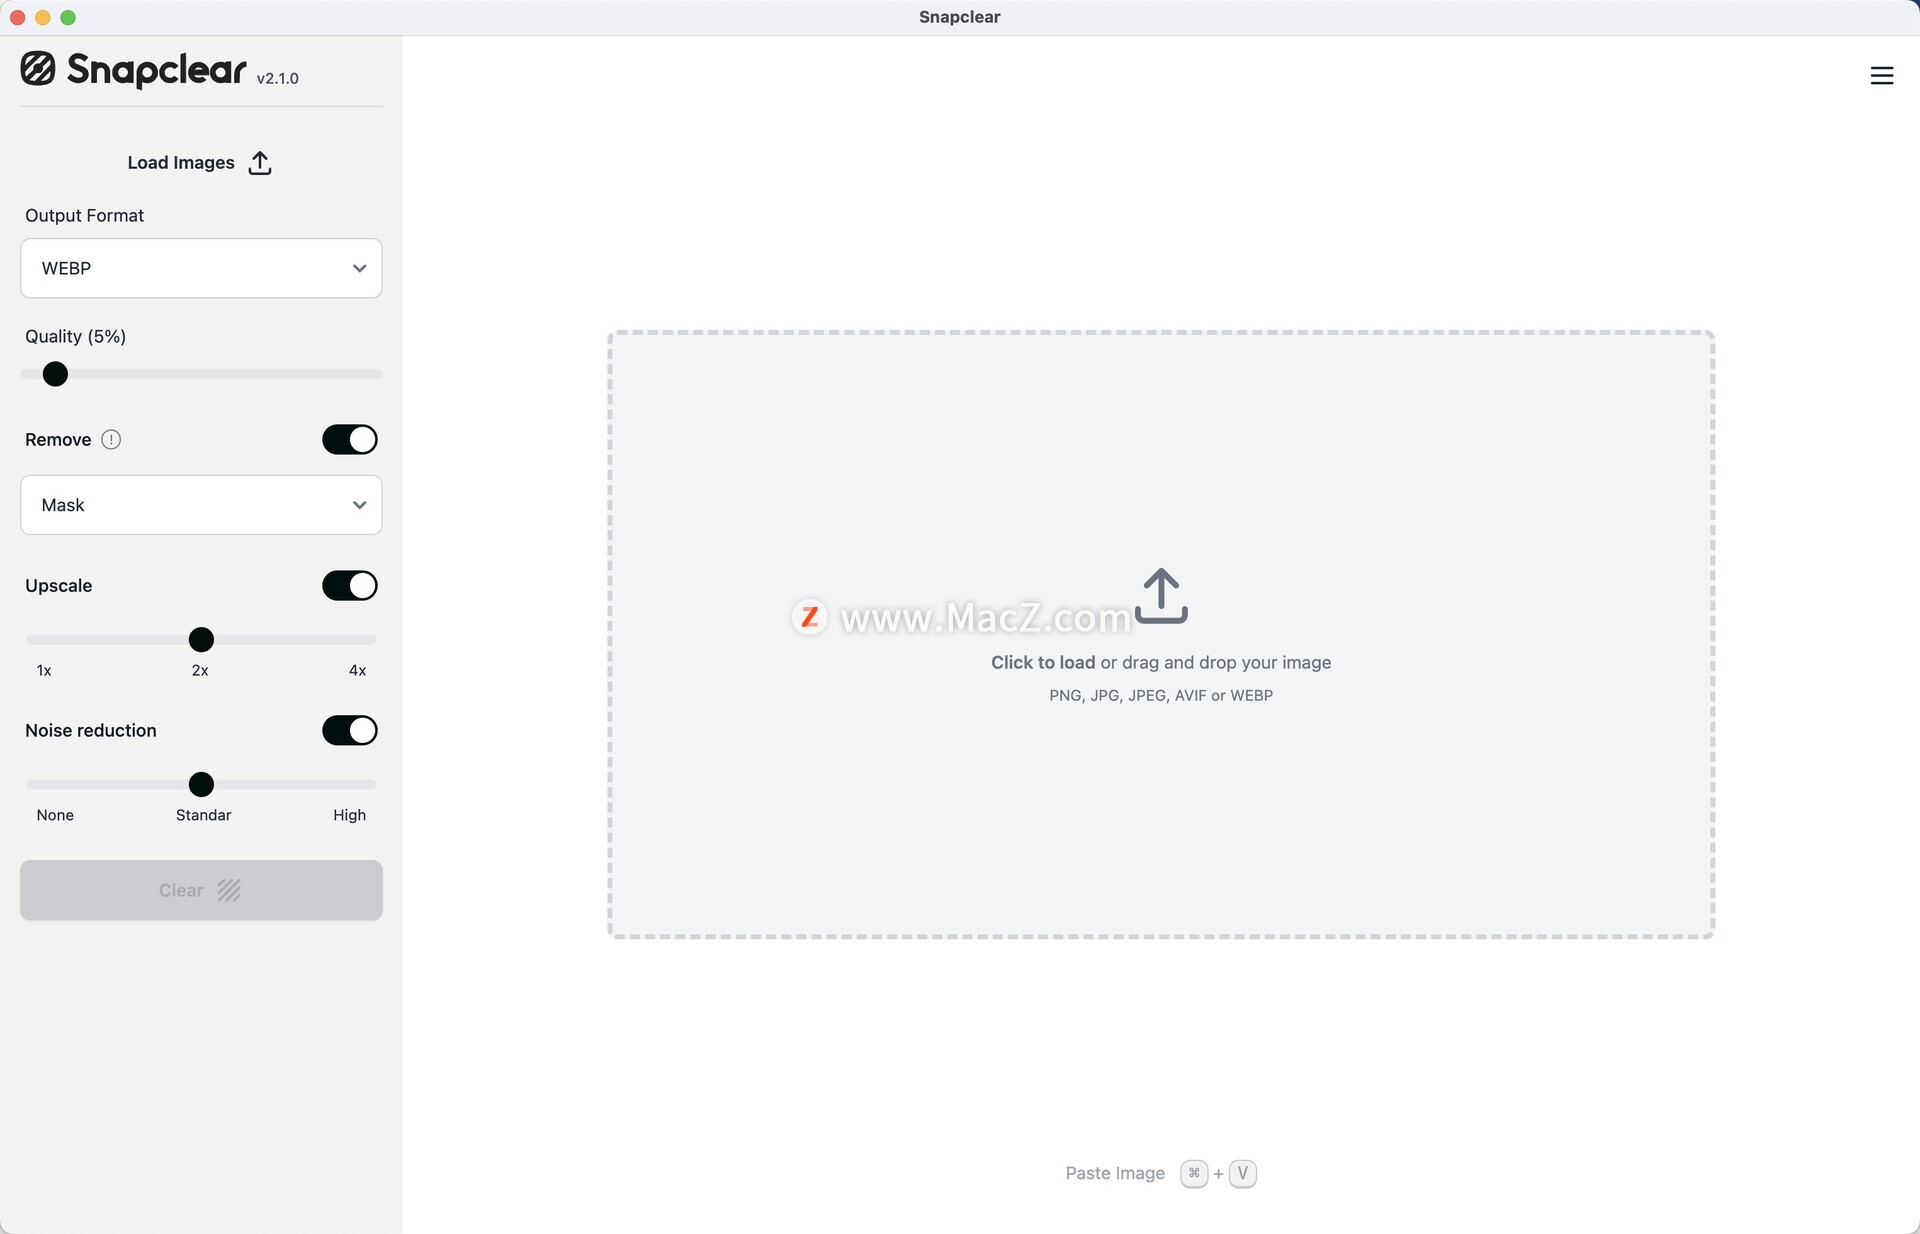Click 'PNG, JPG, JPEG, AVIF or WEBP' text
This screenshot has width=1920, height=1234.
click(1161, 695)
